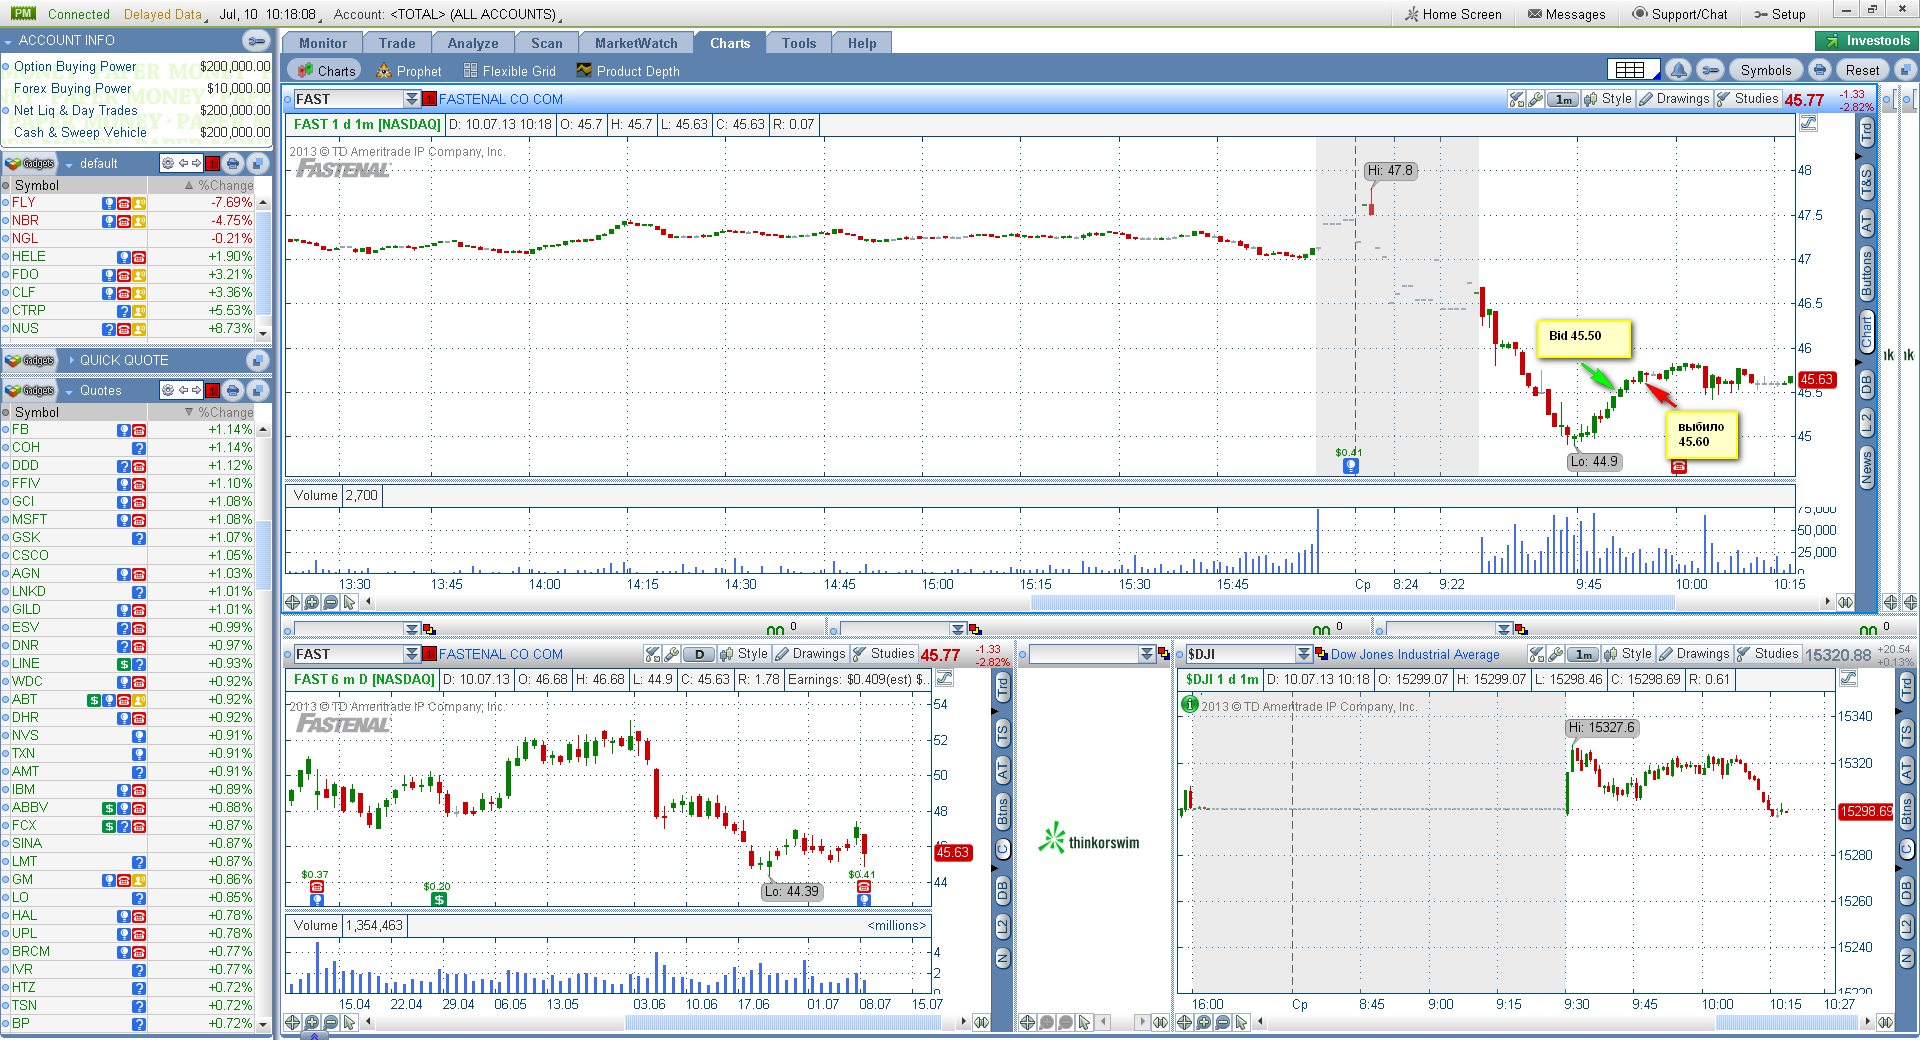Click the yellow speaker icon in the CLF row
Viewport: 1920px width, 1040px height.
point(139,293)
